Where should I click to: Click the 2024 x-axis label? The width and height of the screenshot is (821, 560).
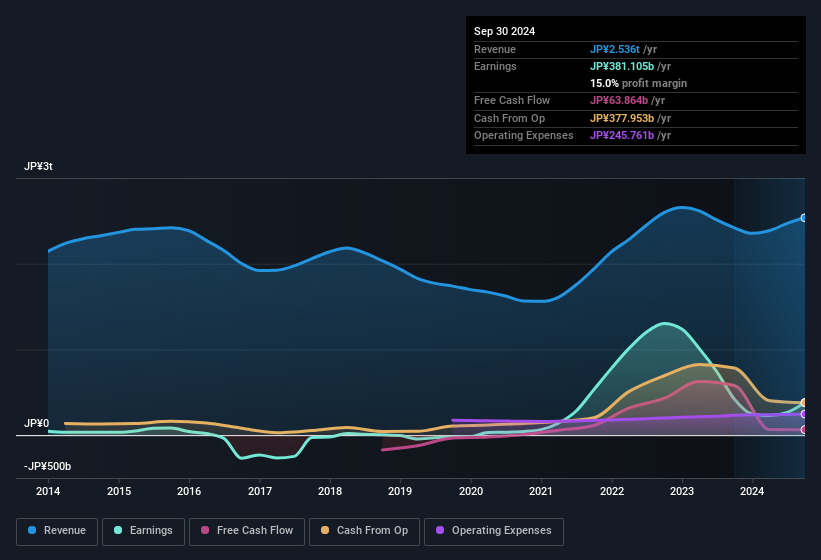752,491
